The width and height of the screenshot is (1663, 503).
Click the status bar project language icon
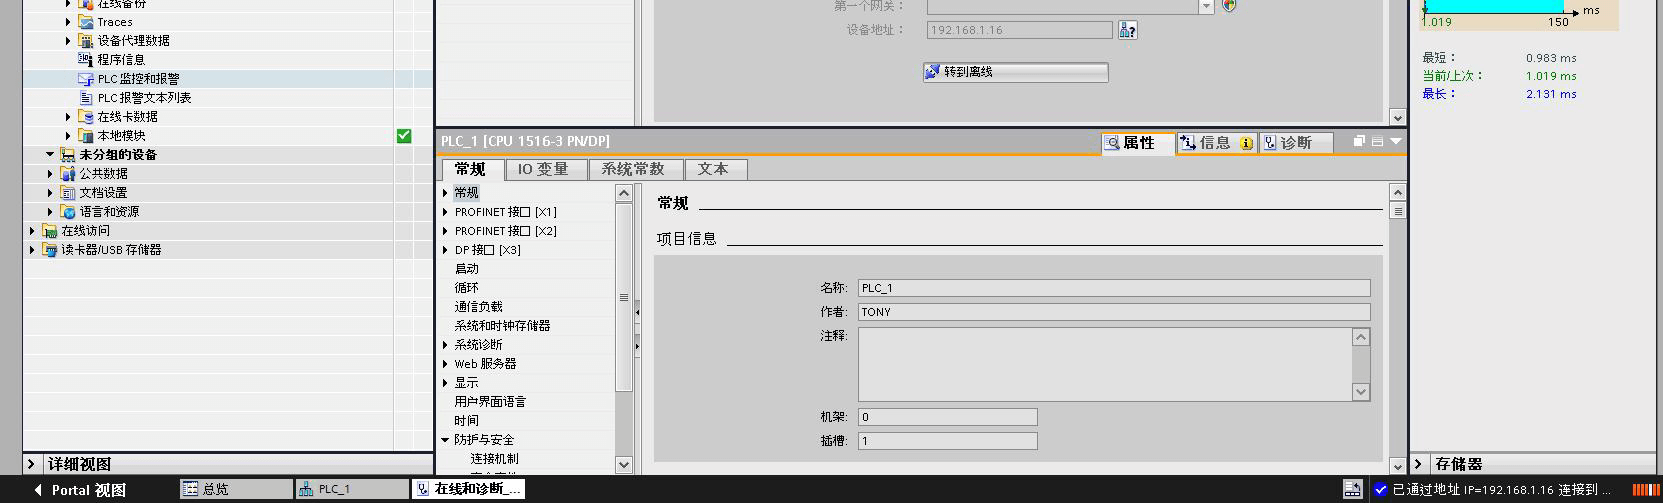1352,489
